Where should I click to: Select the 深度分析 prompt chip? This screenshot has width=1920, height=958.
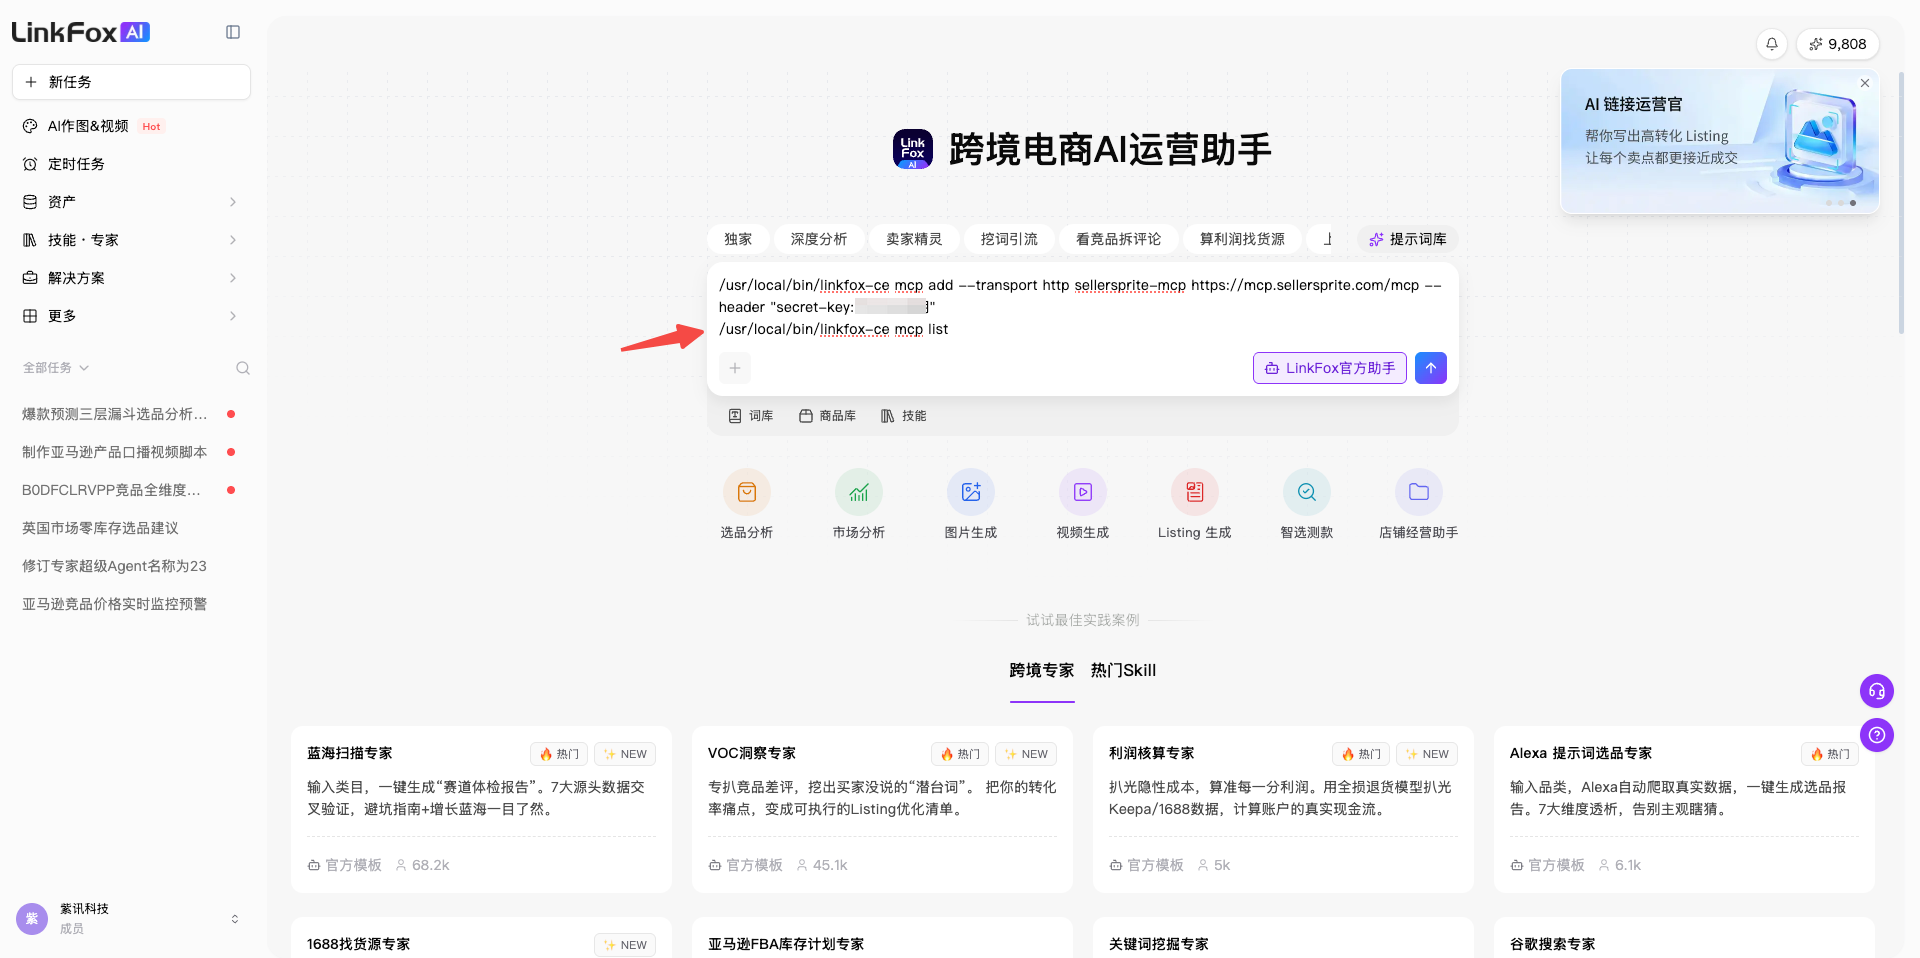819,239
